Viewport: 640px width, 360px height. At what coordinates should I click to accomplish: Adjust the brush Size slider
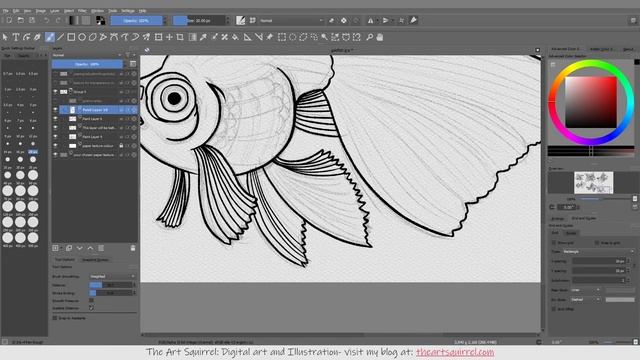[x=199, y=20]
